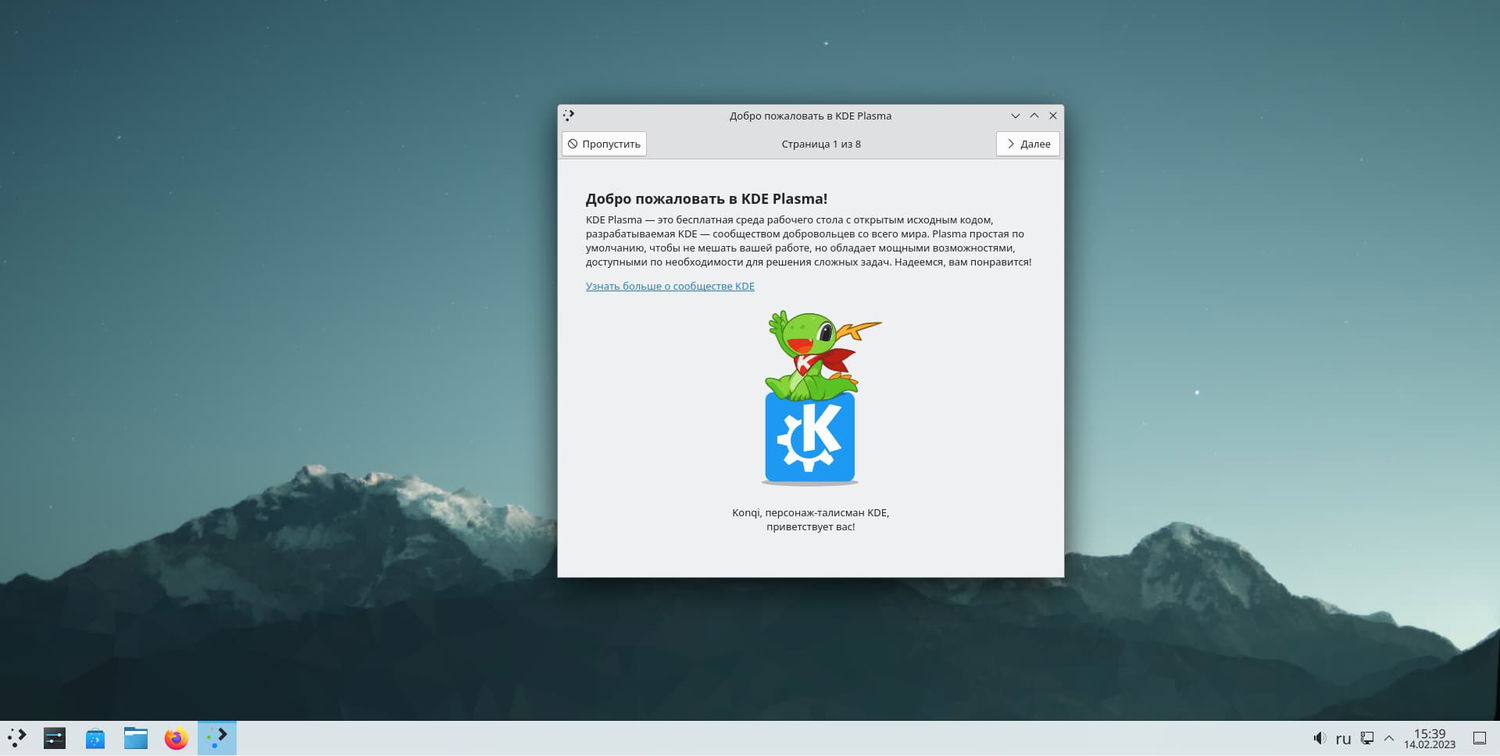Select the active Welcome Center taskbar entry
This screenshot has height=756, width=1500.
click(x=217, y=738)
